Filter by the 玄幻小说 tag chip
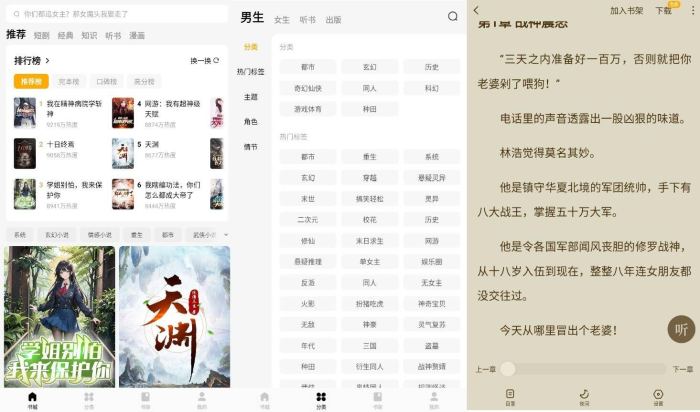Image resolution: width=700 pixels, height=412 pixels. click(57, 235)
